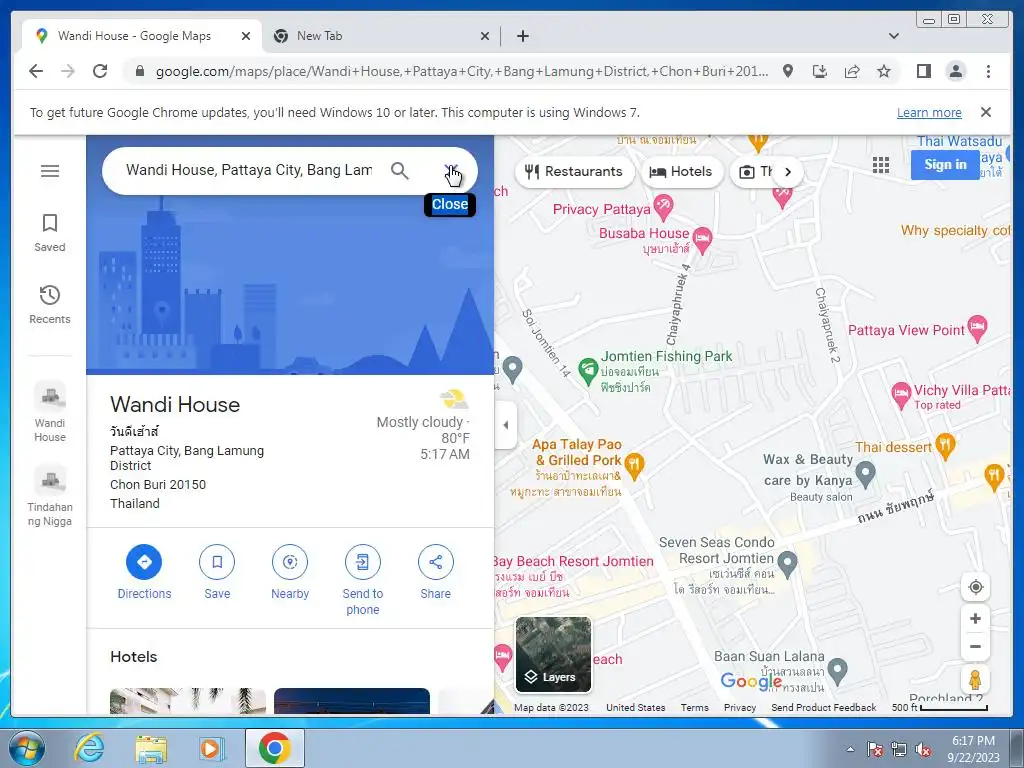Click the search magnifier icon
This screenshot has width=1024, height=768.
tap(400, 171)
